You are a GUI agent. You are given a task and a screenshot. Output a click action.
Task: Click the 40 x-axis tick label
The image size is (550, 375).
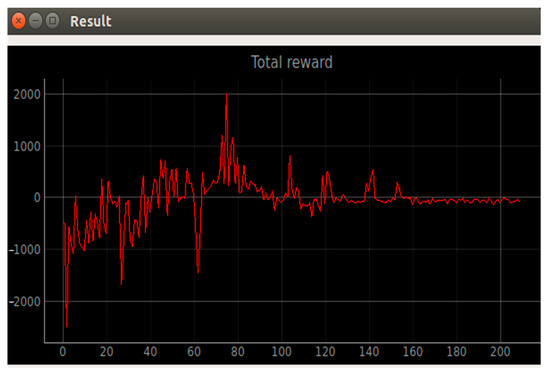point(150,351)
